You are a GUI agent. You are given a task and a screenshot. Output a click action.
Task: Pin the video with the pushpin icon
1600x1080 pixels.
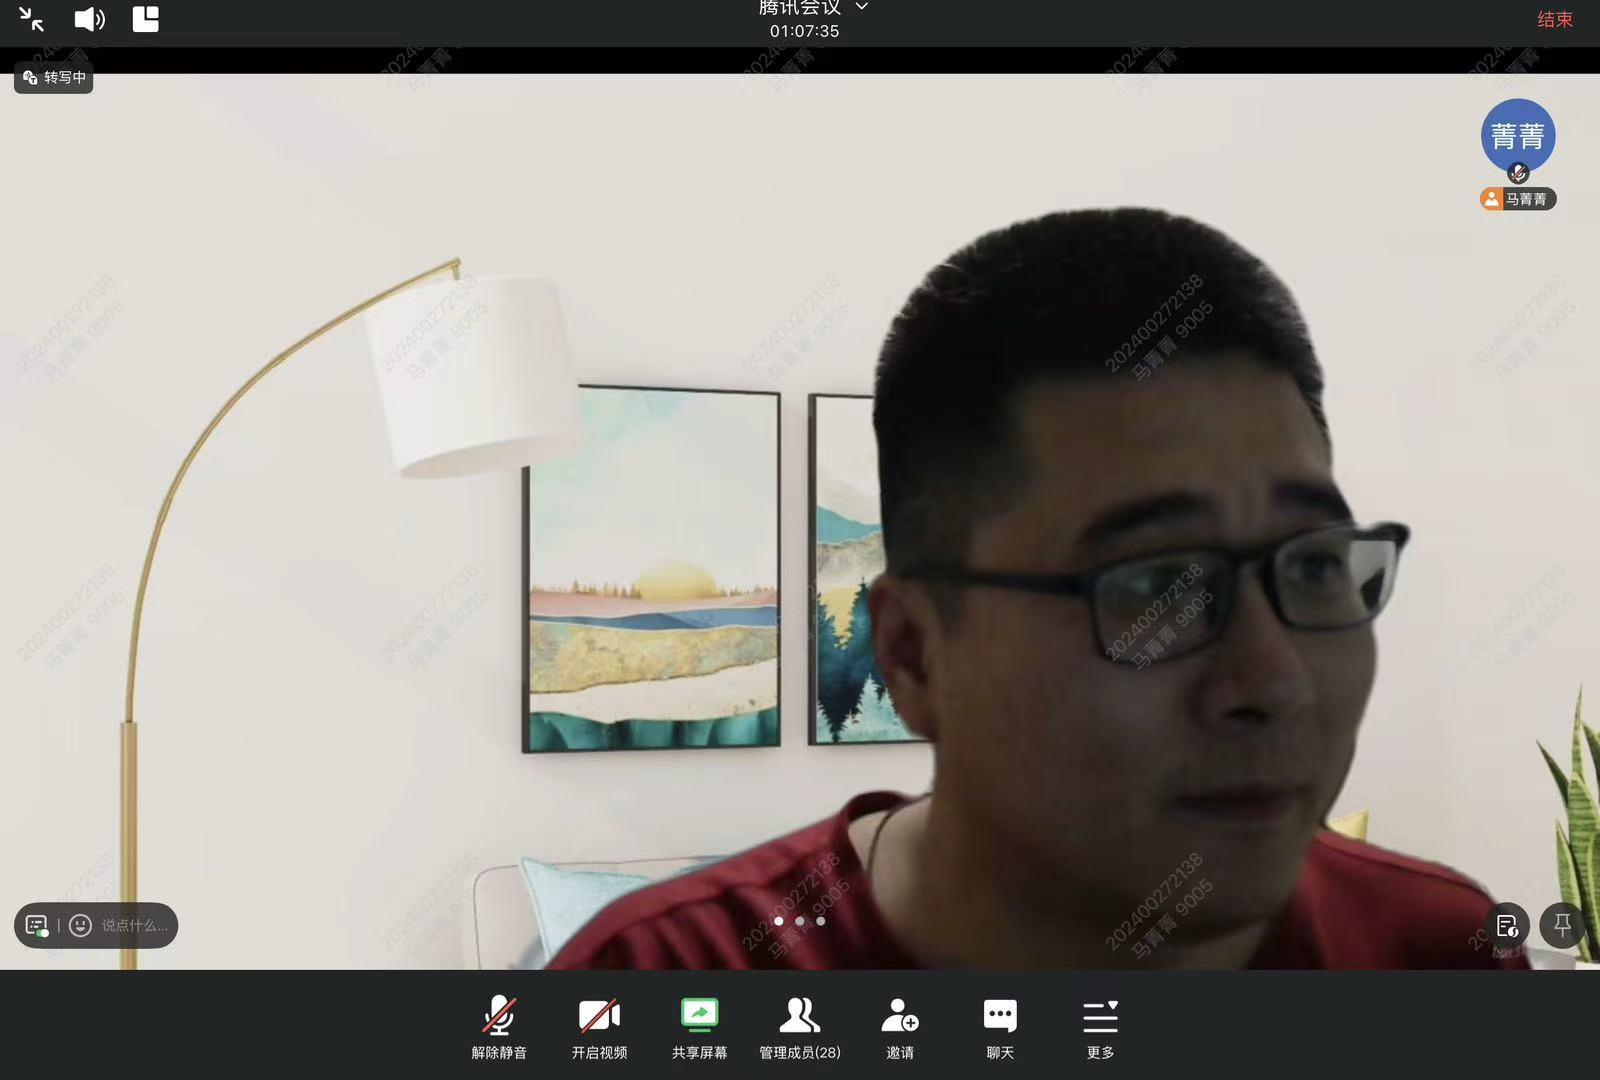tap(1562, 926)
